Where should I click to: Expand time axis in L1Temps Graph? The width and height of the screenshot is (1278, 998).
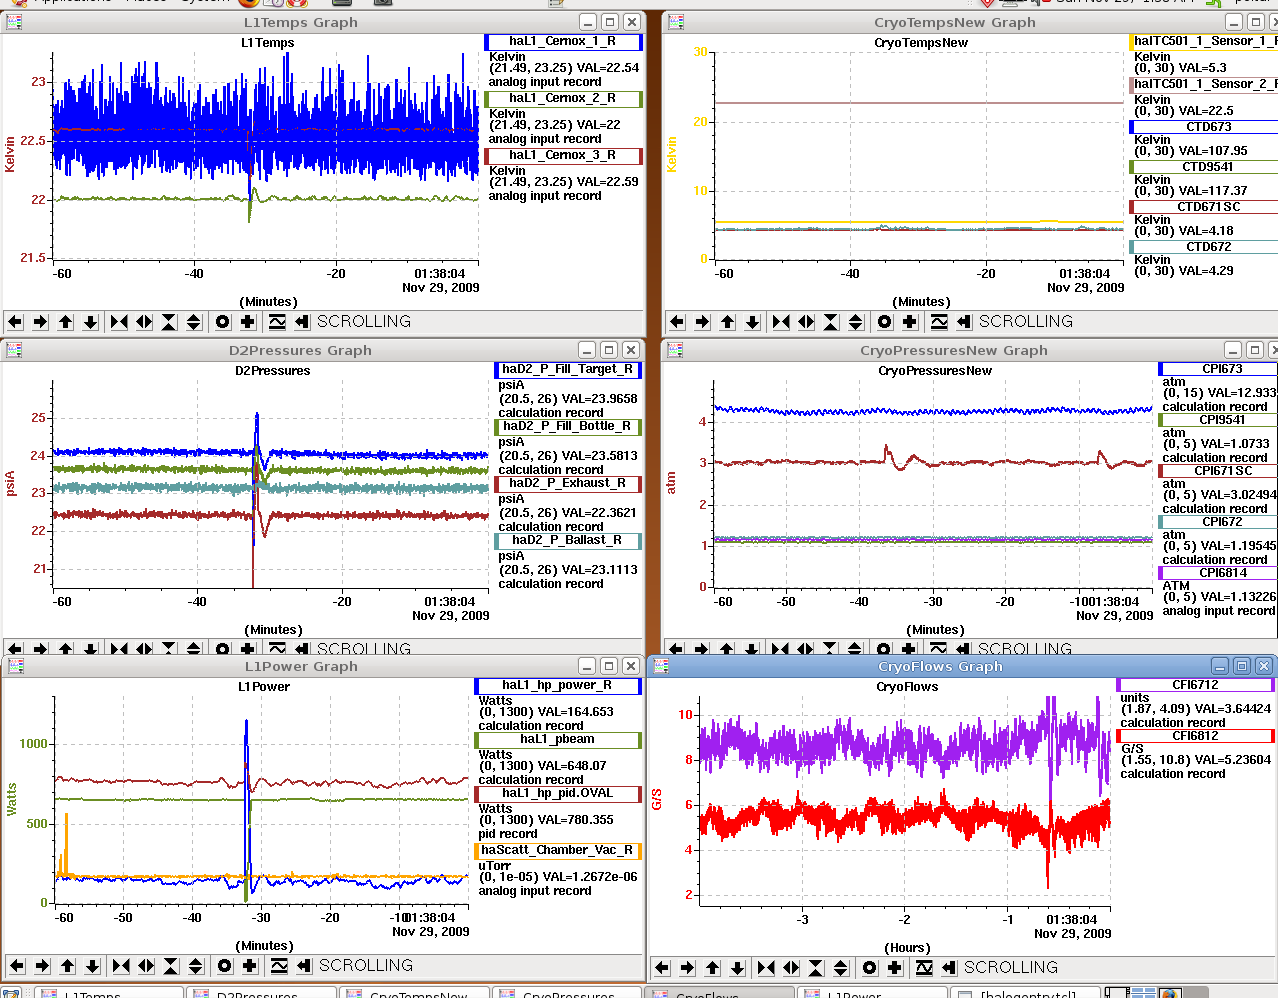click(144, 322)
